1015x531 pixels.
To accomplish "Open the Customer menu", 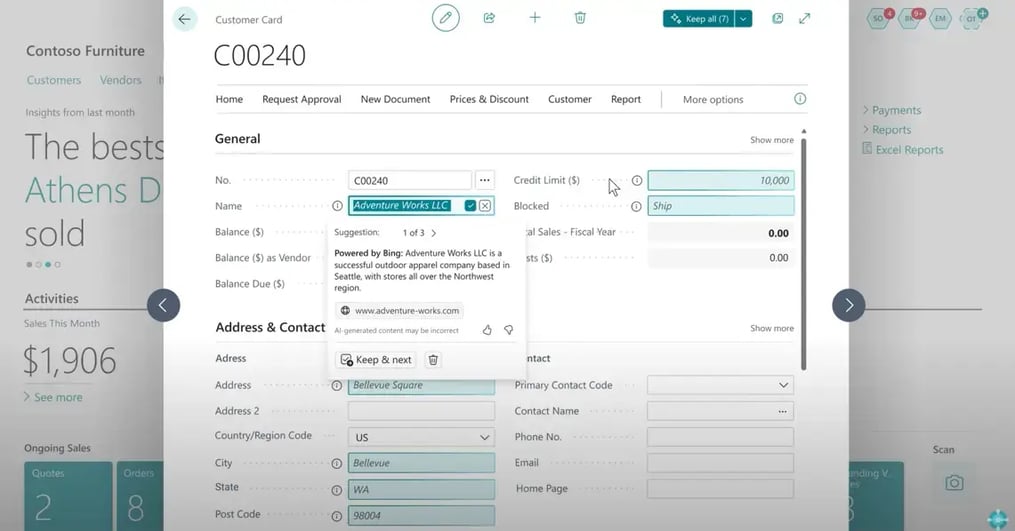I will (570, 99).
